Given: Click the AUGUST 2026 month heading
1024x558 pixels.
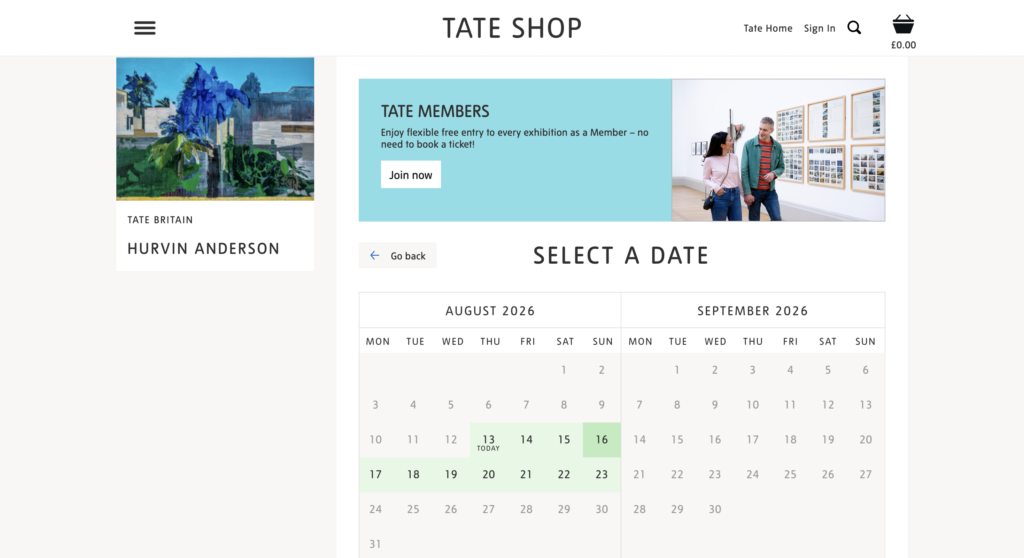Looking at the screenshot, I should pos(490,311).
